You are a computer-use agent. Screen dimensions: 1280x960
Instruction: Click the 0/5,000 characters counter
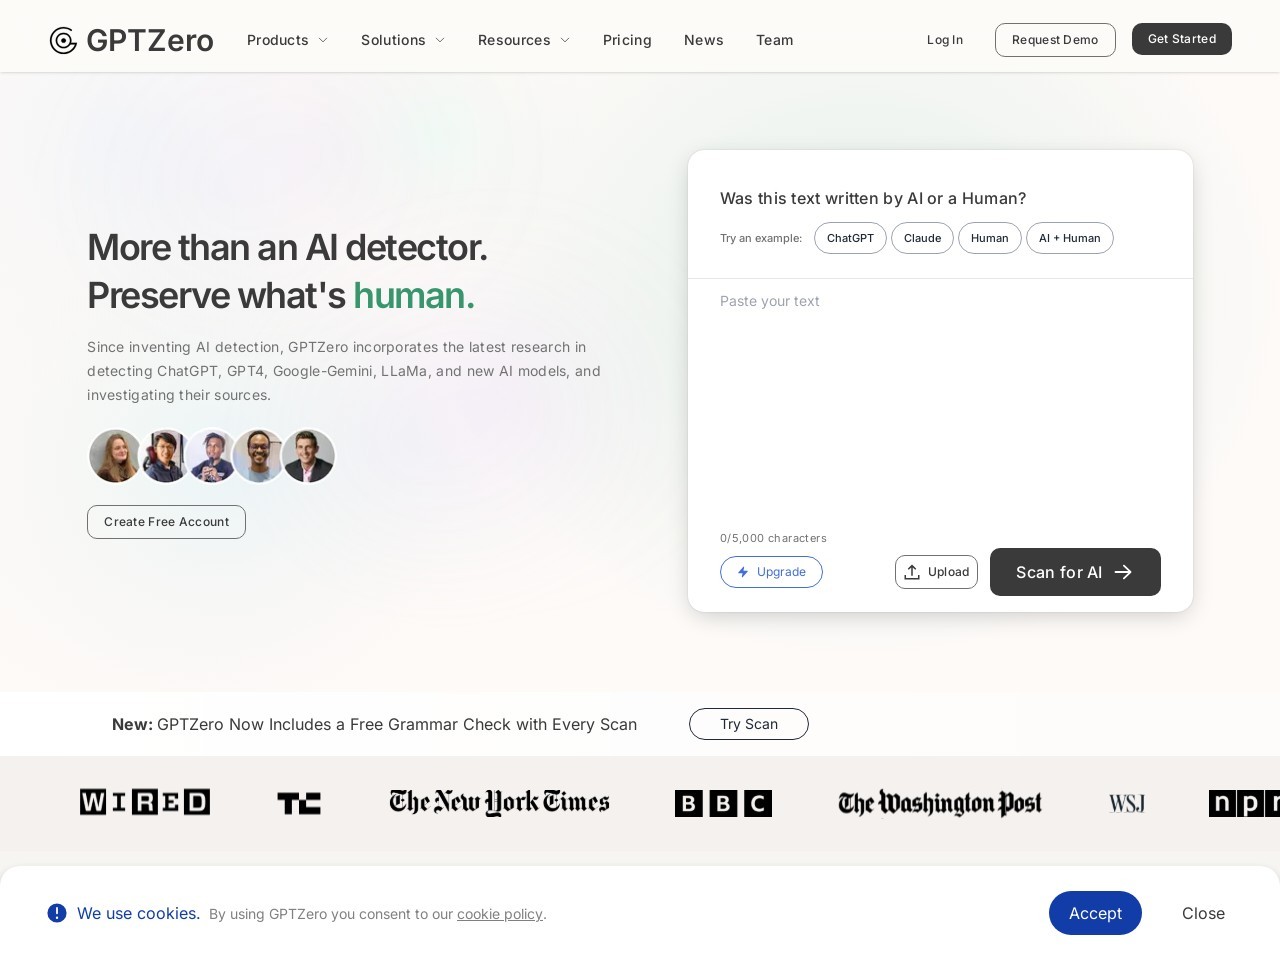(773, 538)
